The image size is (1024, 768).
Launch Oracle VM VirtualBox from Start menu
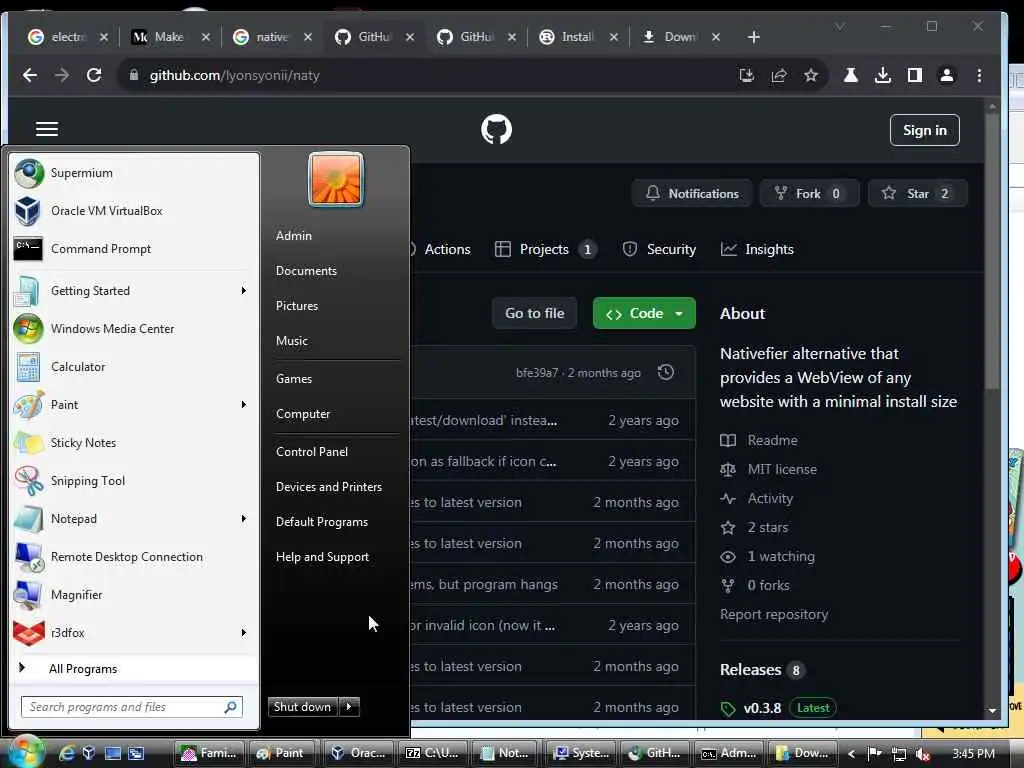pyautogui.click(x=134, y=211)
